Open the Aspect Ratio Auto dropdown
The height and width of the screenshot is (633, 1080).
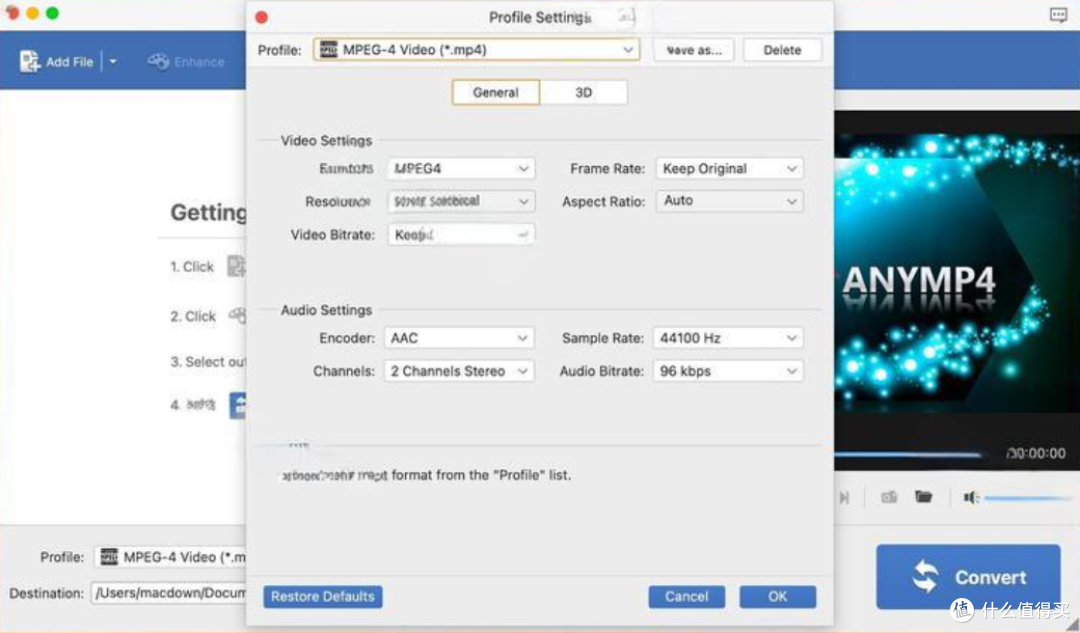[729, 201]
